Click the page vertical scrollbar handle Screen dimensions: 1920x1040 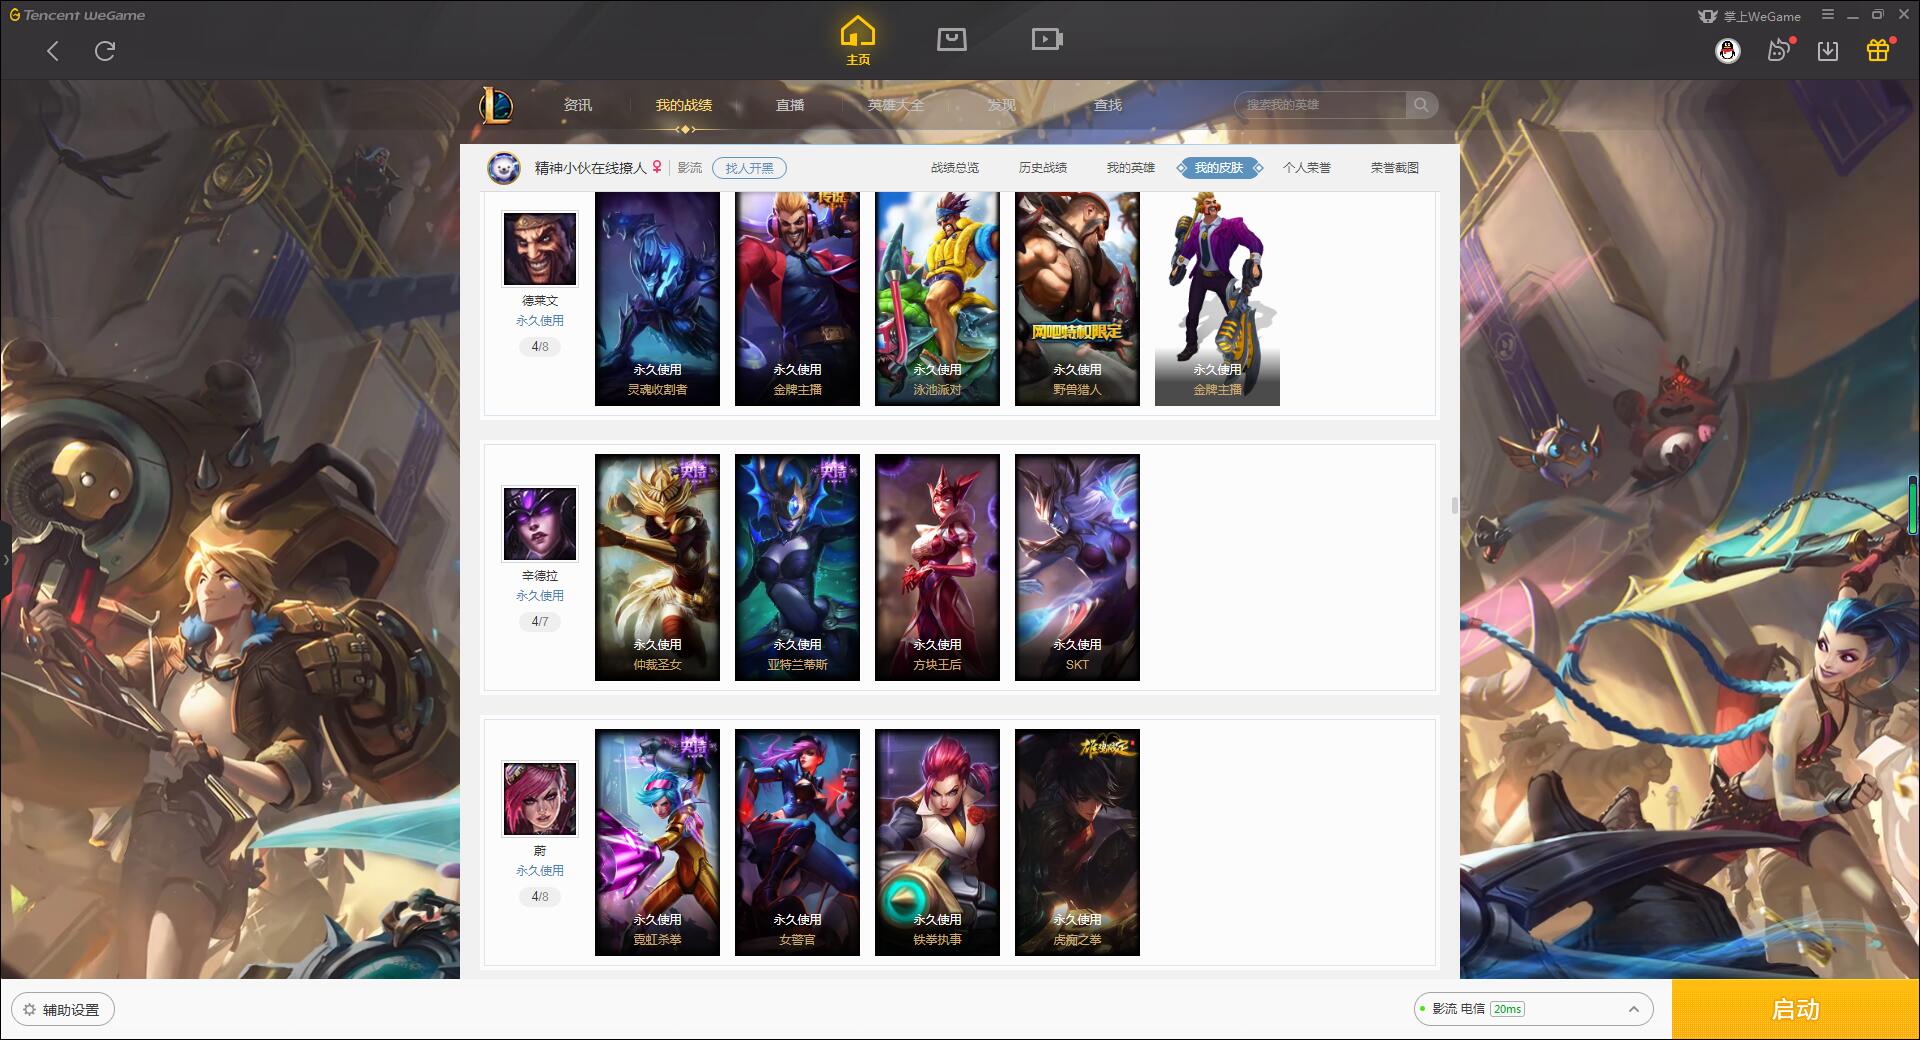click(1455, 505)
